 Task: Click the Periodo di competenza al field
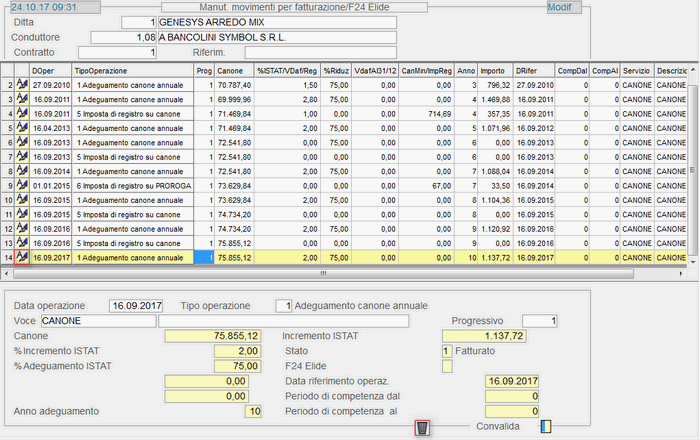pyautogui.click(x=512, y=411)
